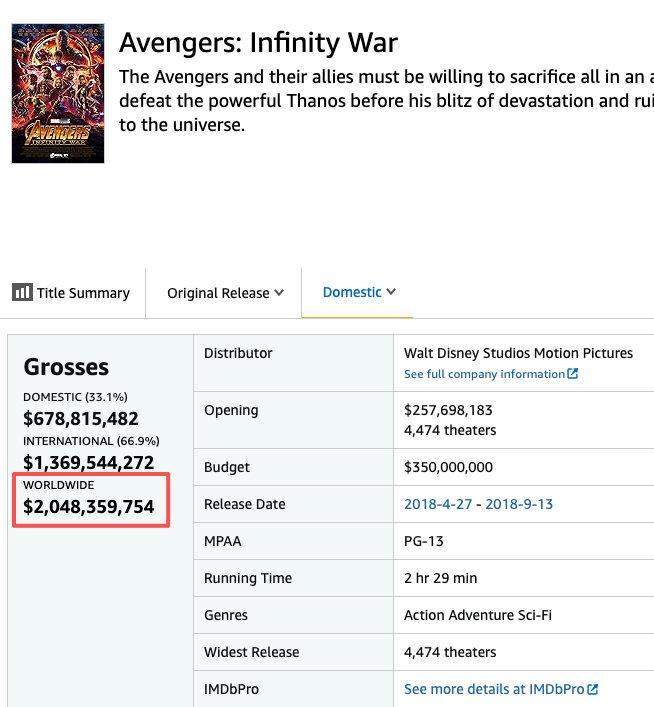Click the Walt Disney Studios Motion Pictures text
This screenshot has height=707, width=654.
pyautogui.click(x=518, y=353)
